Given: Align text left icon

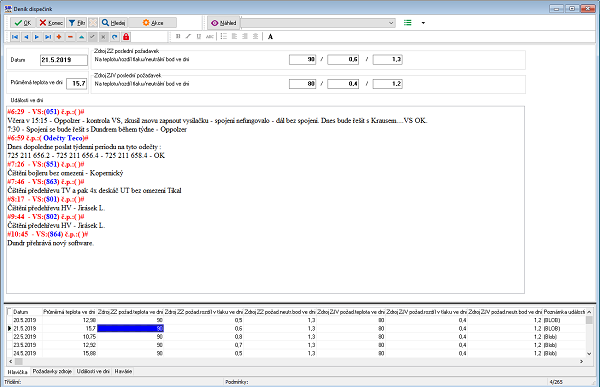Looking at the screenshot, I should (x=234, y=36).
